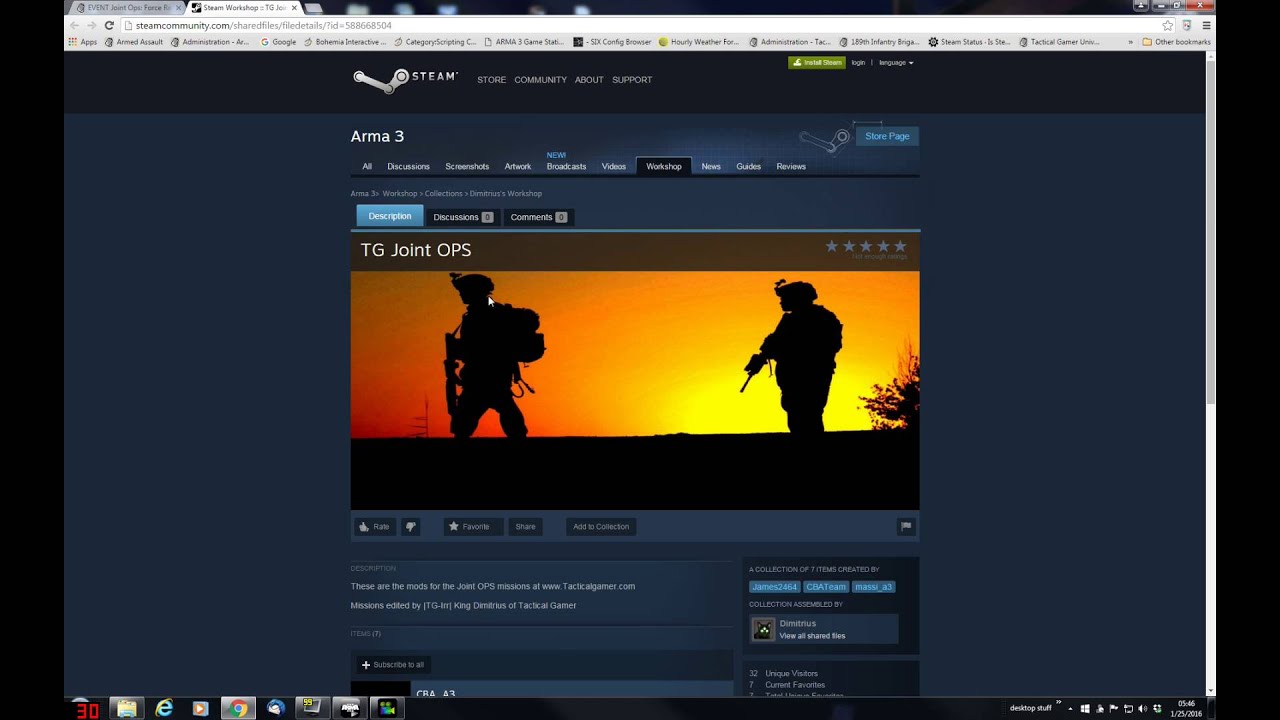
Task: Reload the page with the refresh icon
Action: 109,25
